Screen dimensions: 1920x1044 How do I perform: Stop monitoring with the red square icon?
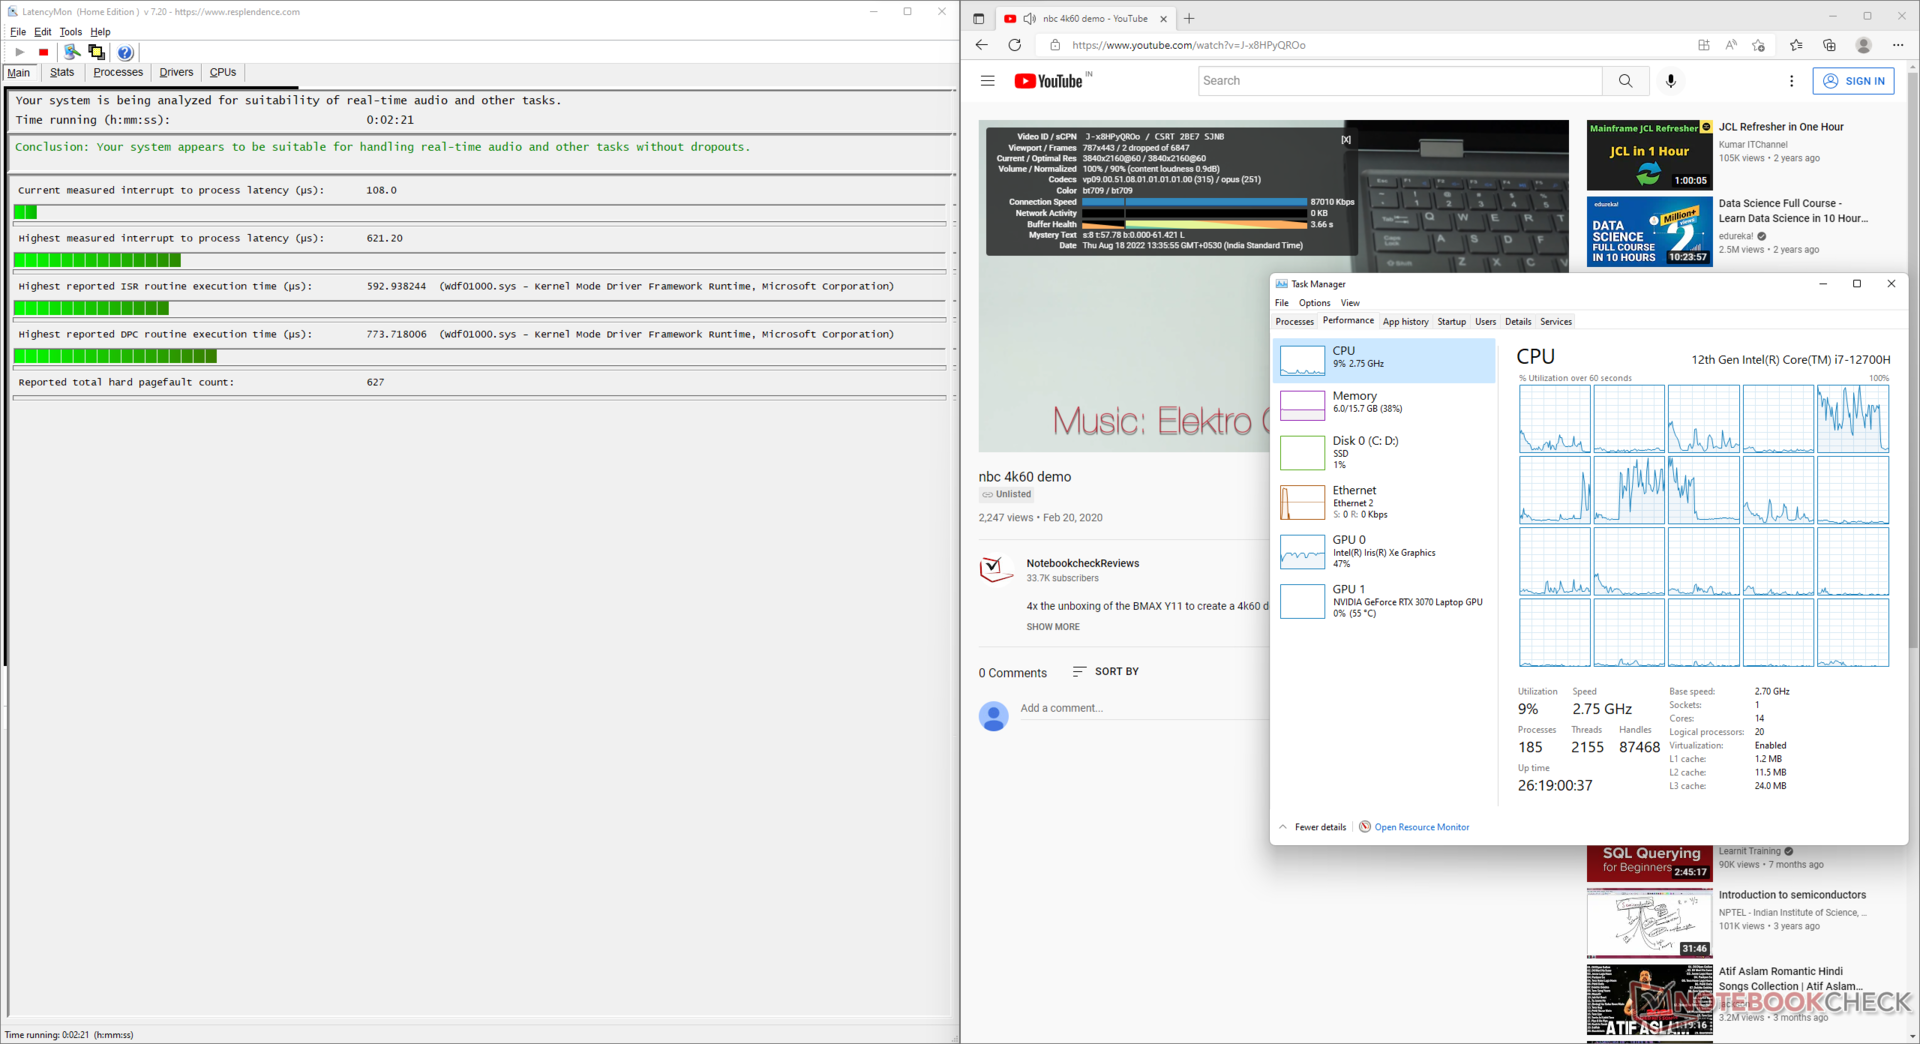tap(43, 52)
